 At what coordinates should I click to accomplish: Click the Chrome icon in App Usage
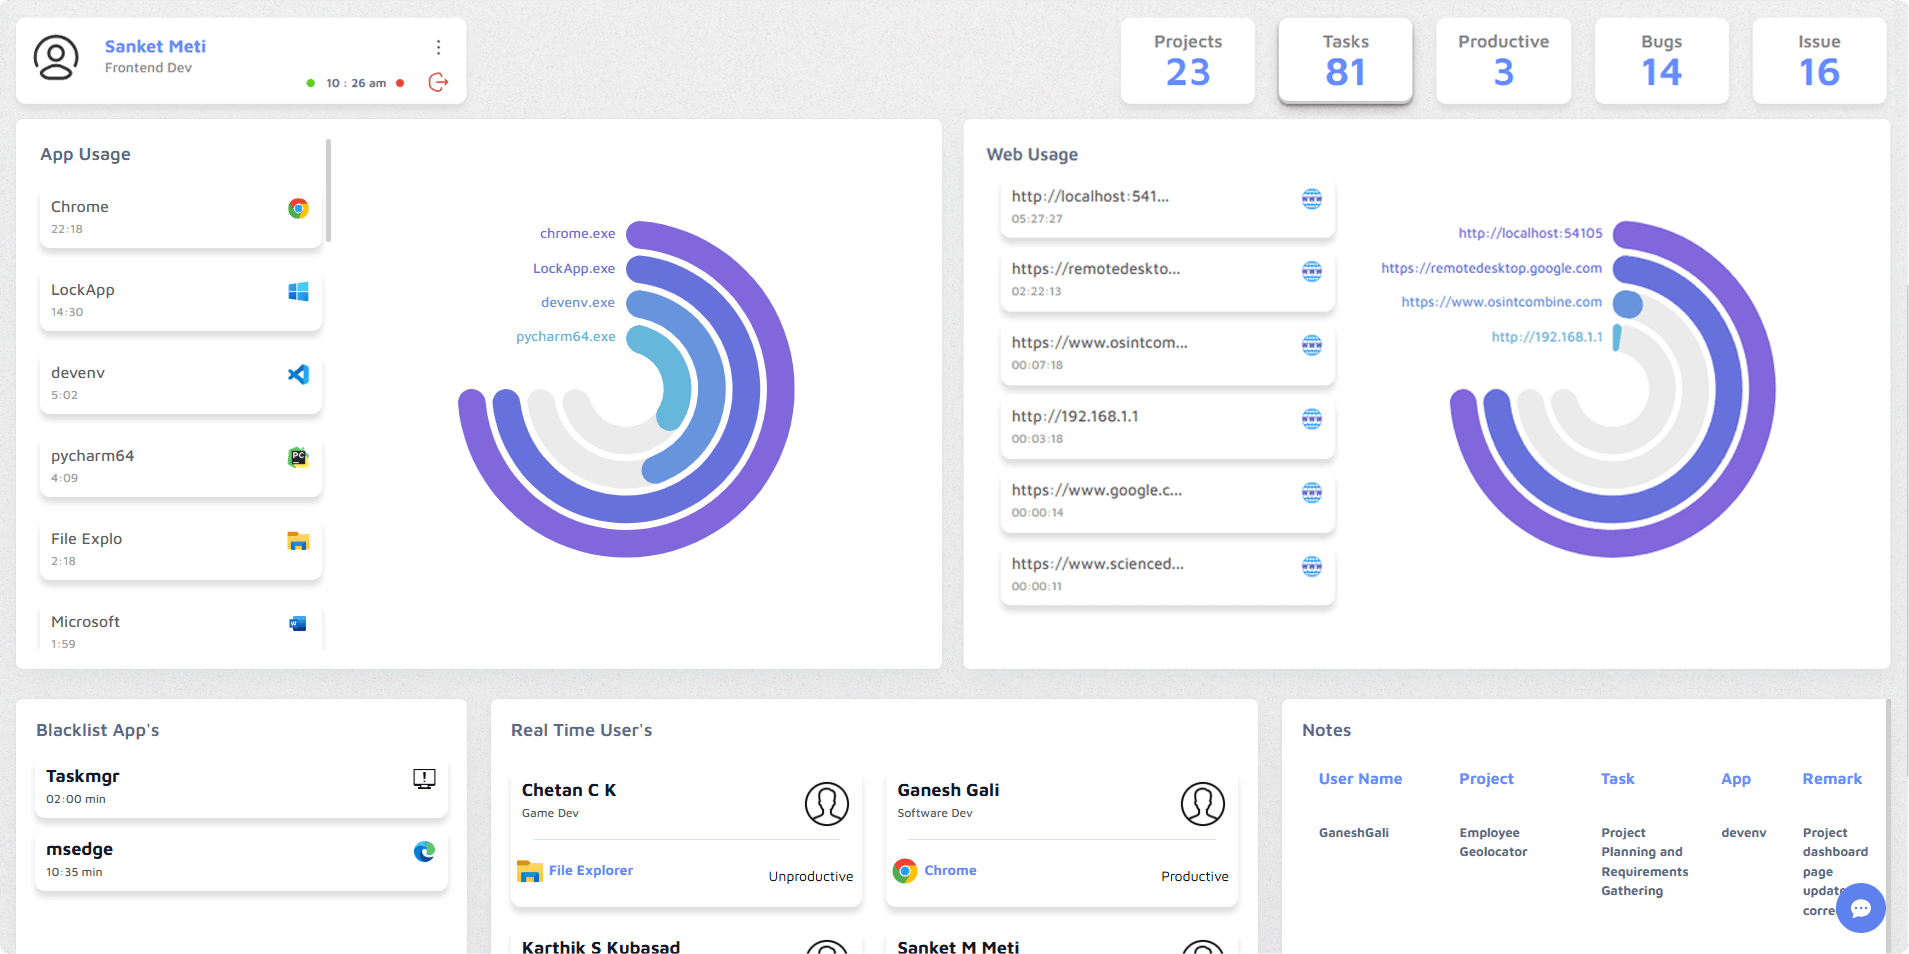298,208
